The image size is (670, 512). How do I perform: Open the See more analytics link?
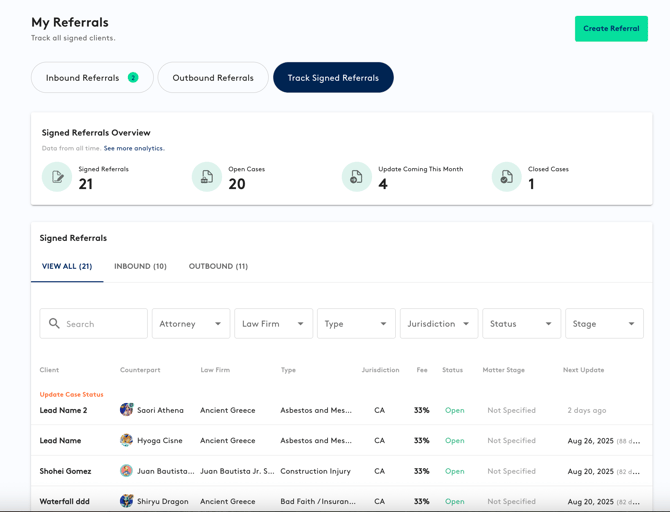pyautogui.click(x=134, y=148)
